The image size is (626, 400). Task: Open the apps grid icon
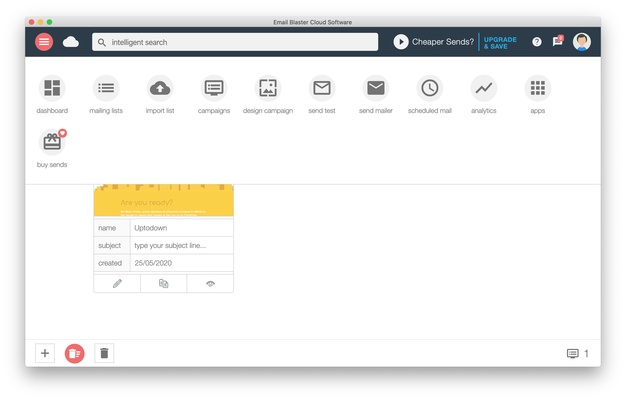pyautogui.click(x=537, y=88)
